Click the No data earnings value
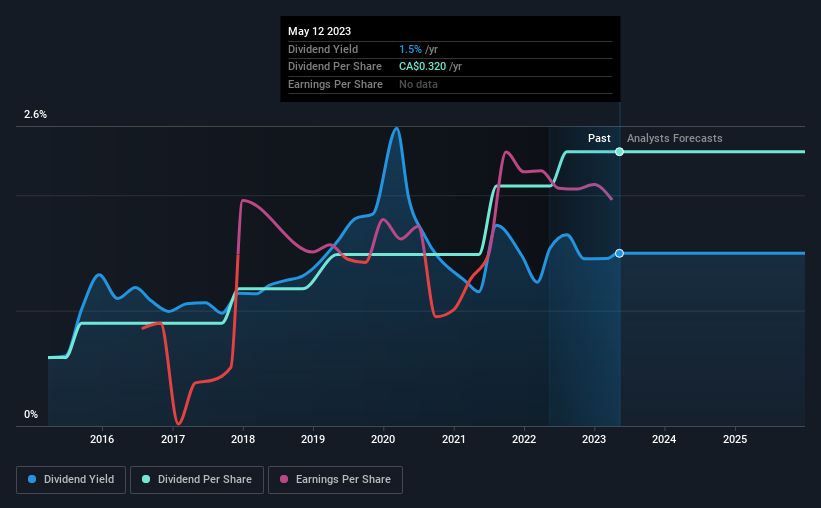 (418, 84)
